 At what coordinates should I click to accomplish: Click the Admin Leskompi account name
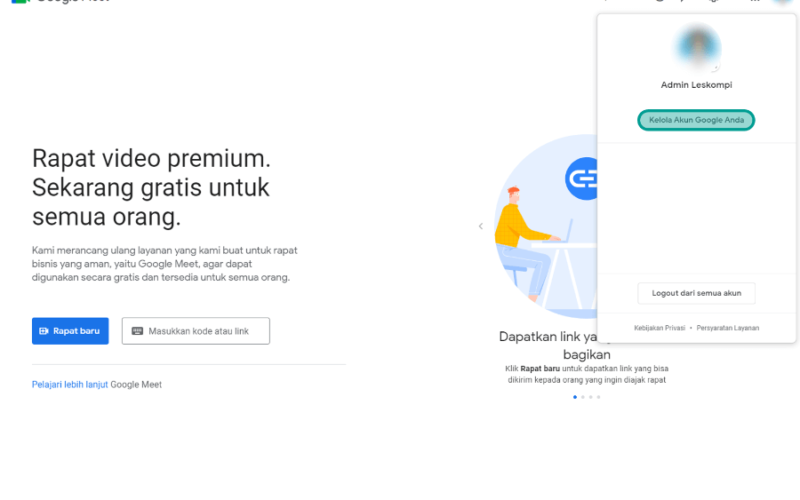pos(696,85)
